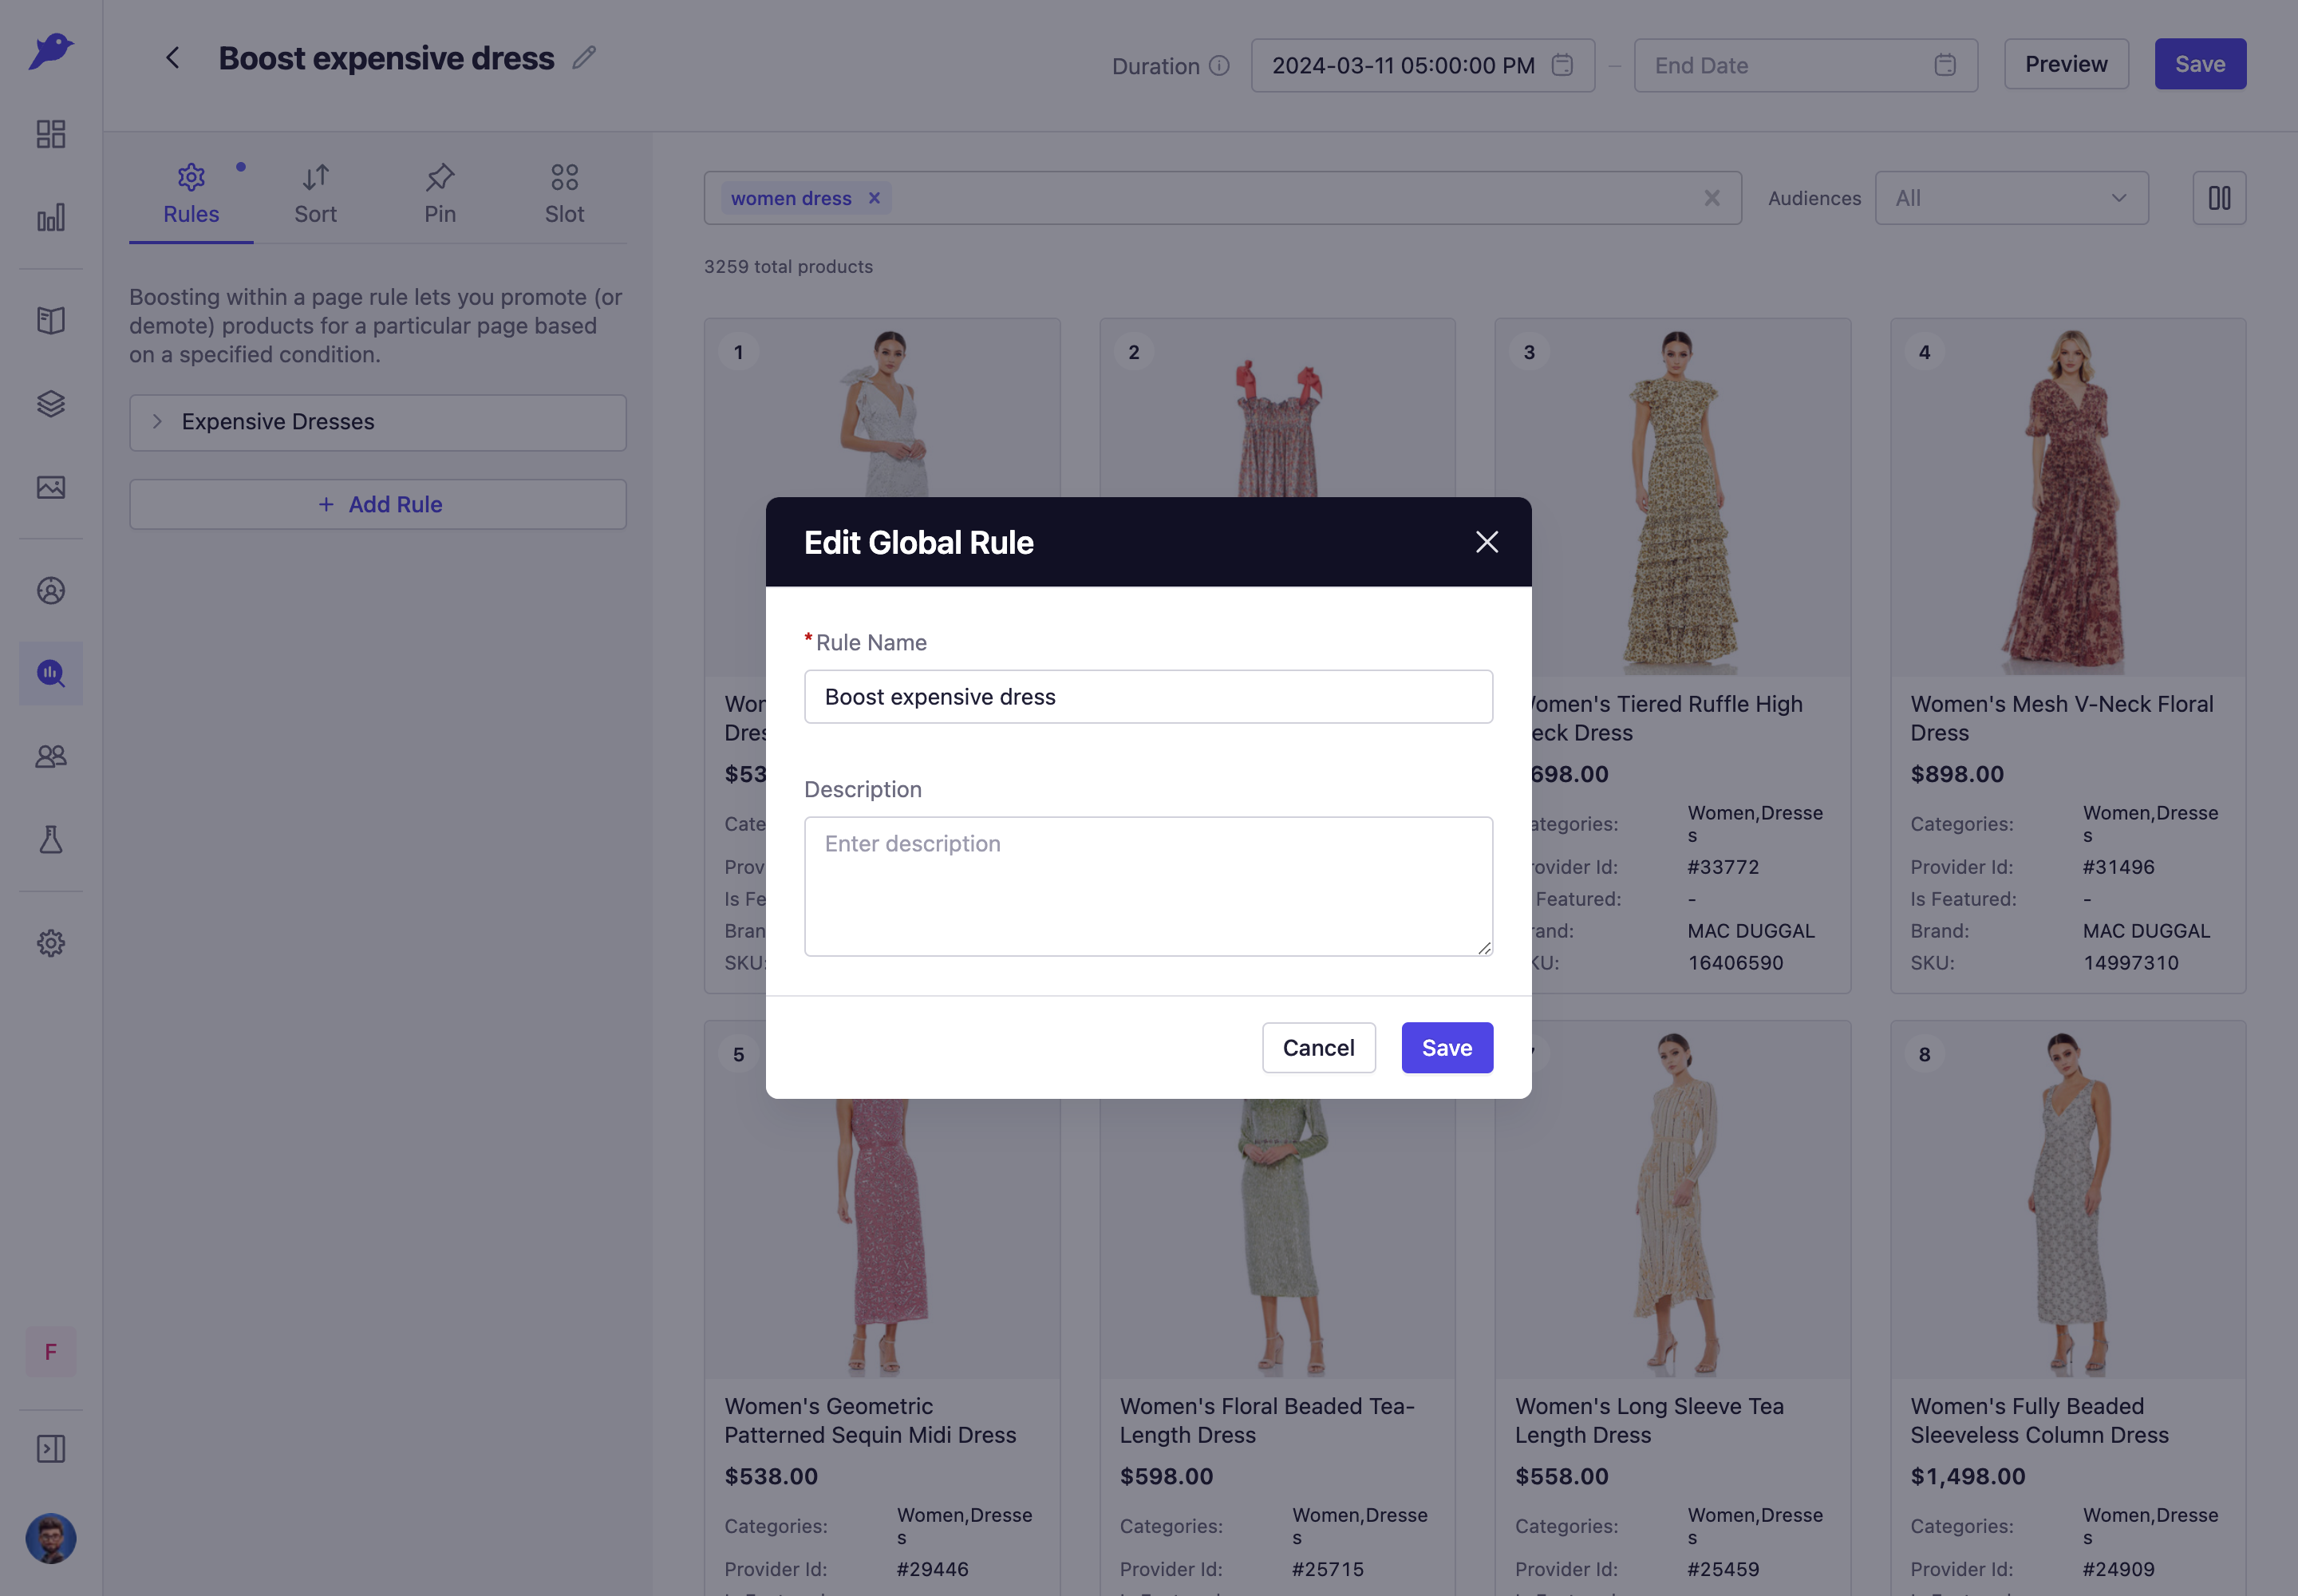Click the Description text area
The height and width of the screenshot is (1596, 2298).
click(1148, 886)
